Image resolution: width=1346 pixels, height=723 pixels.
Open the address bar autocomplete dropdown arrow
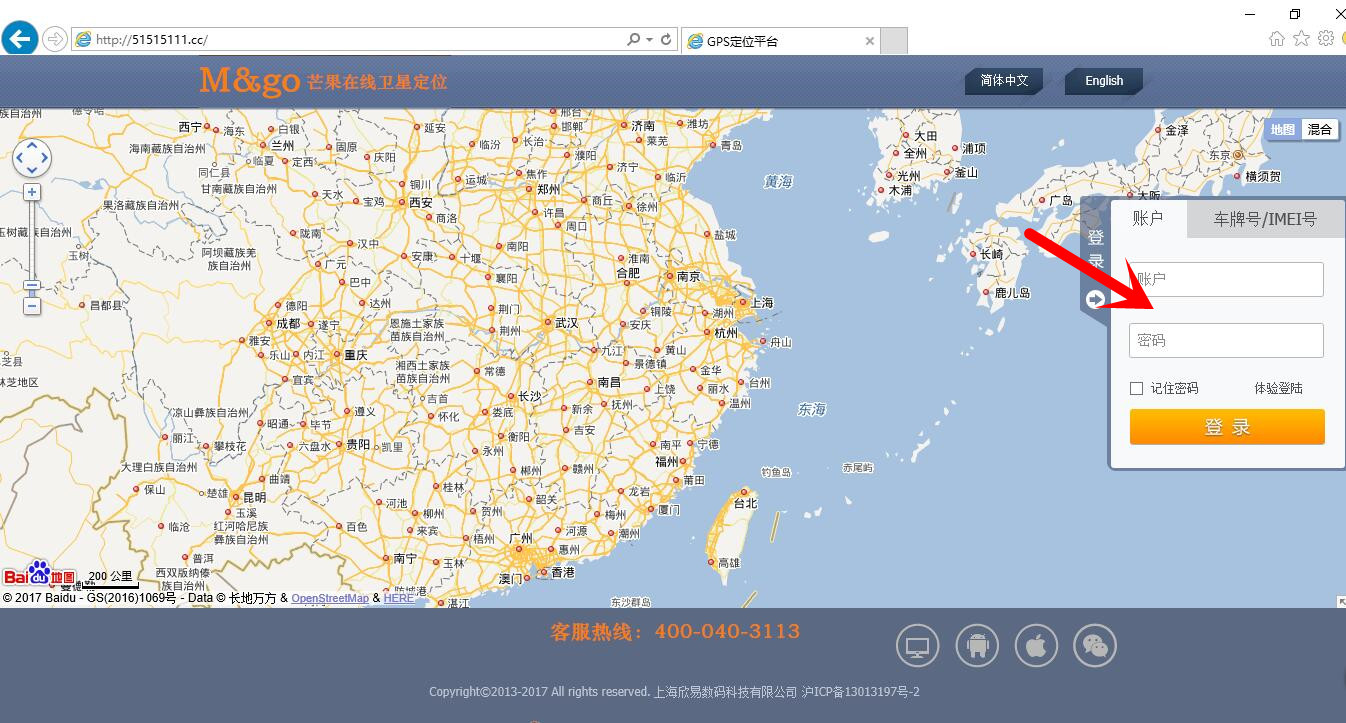650,40
